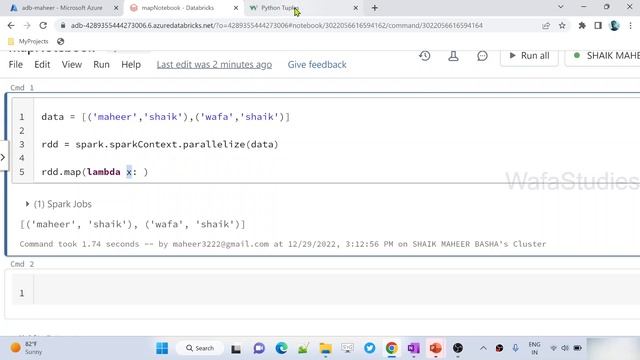Switch to the mapNotebook Databricks tab
This screenshot has width=640, height=360.
coord(178,8)
